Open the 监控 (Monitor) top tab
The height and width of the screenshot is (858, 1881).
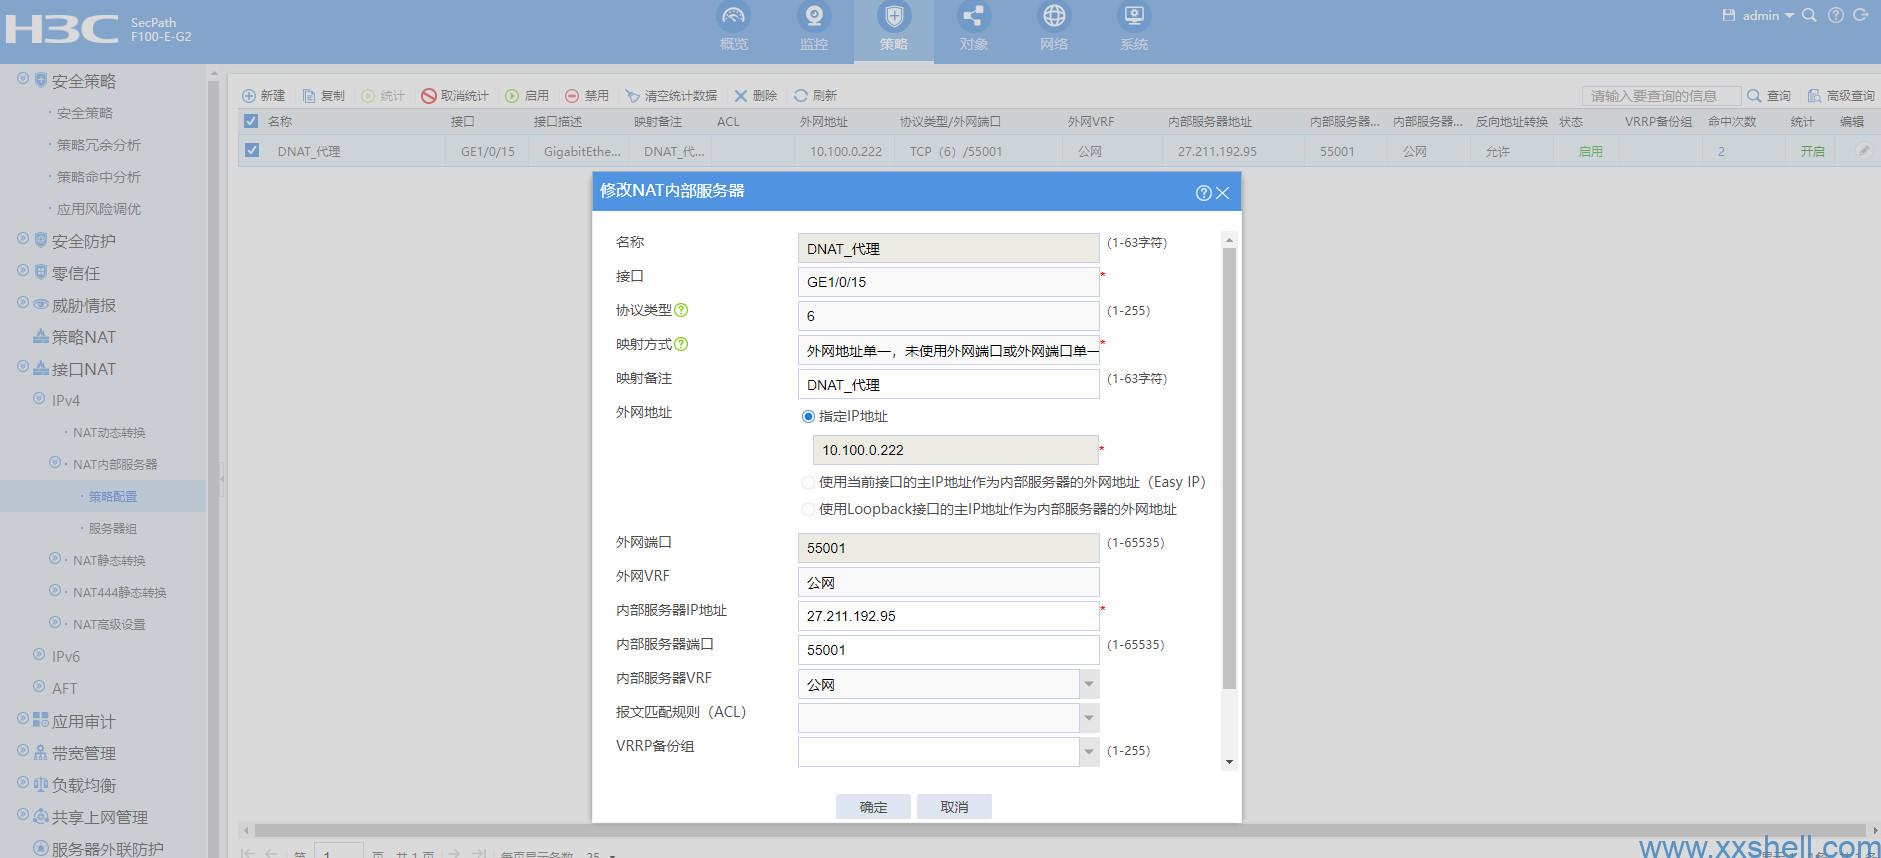[814, 28]
